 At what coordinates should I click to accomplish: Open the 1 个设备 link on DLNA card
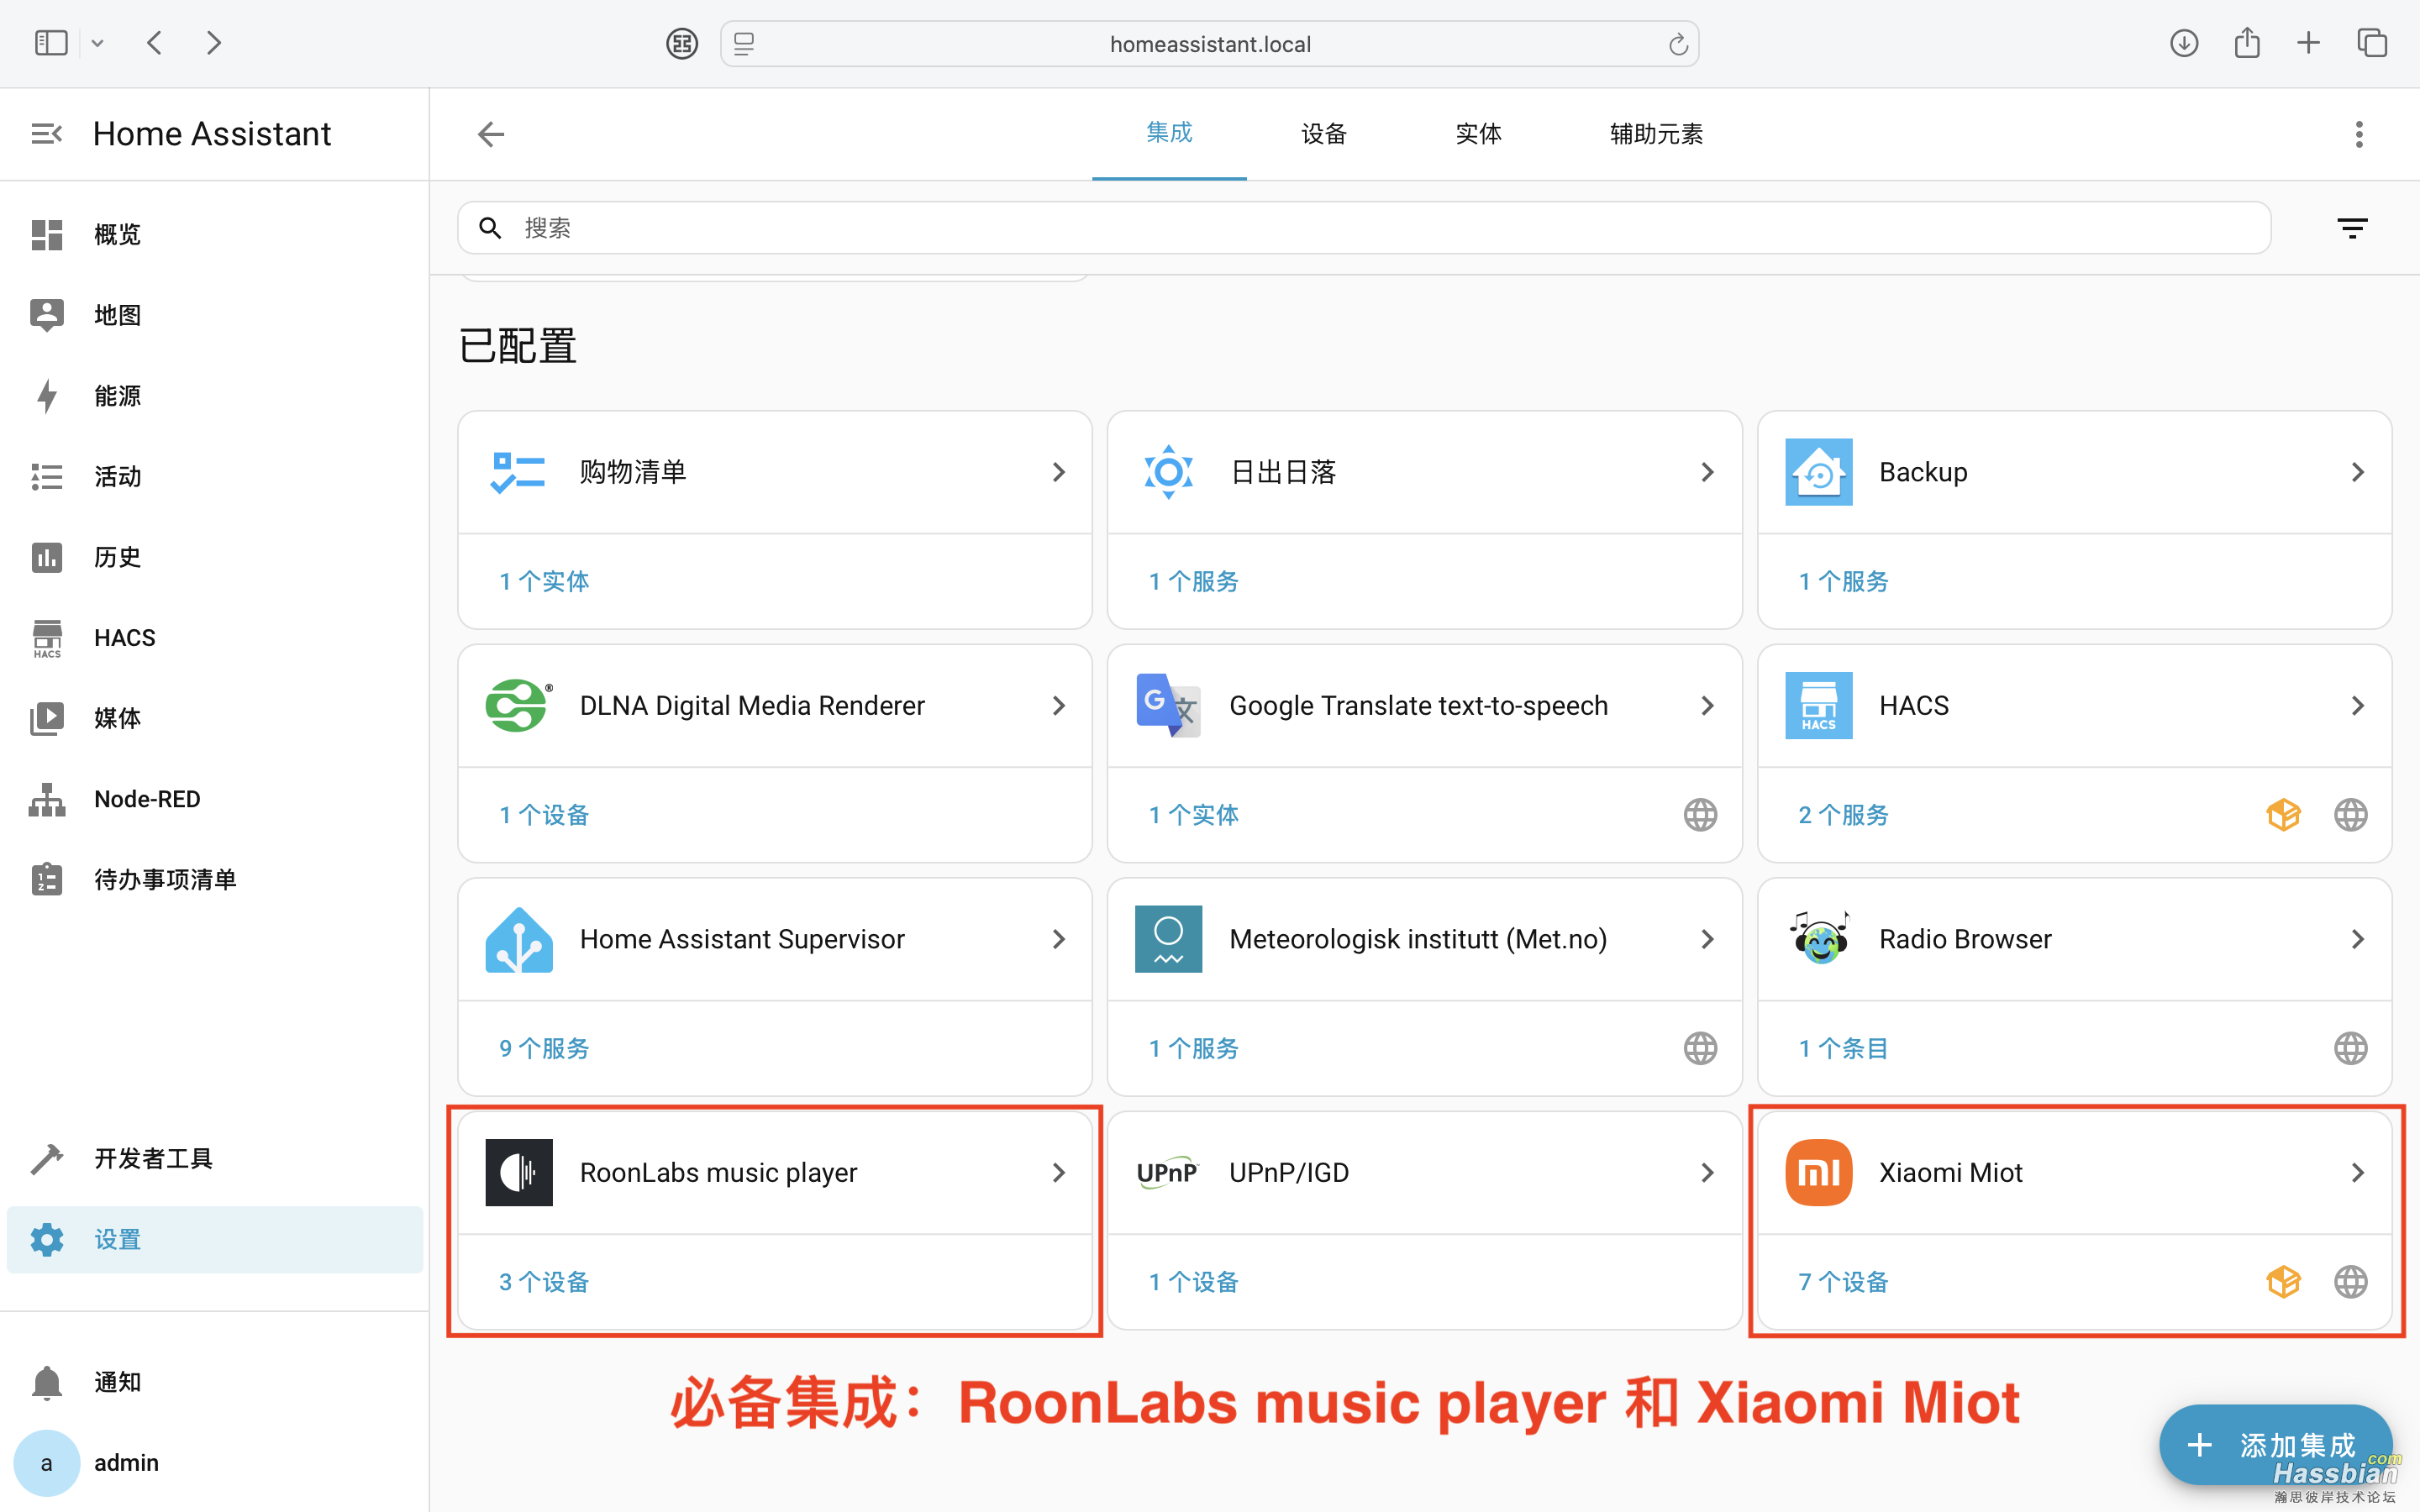click(x=542, y=814)
